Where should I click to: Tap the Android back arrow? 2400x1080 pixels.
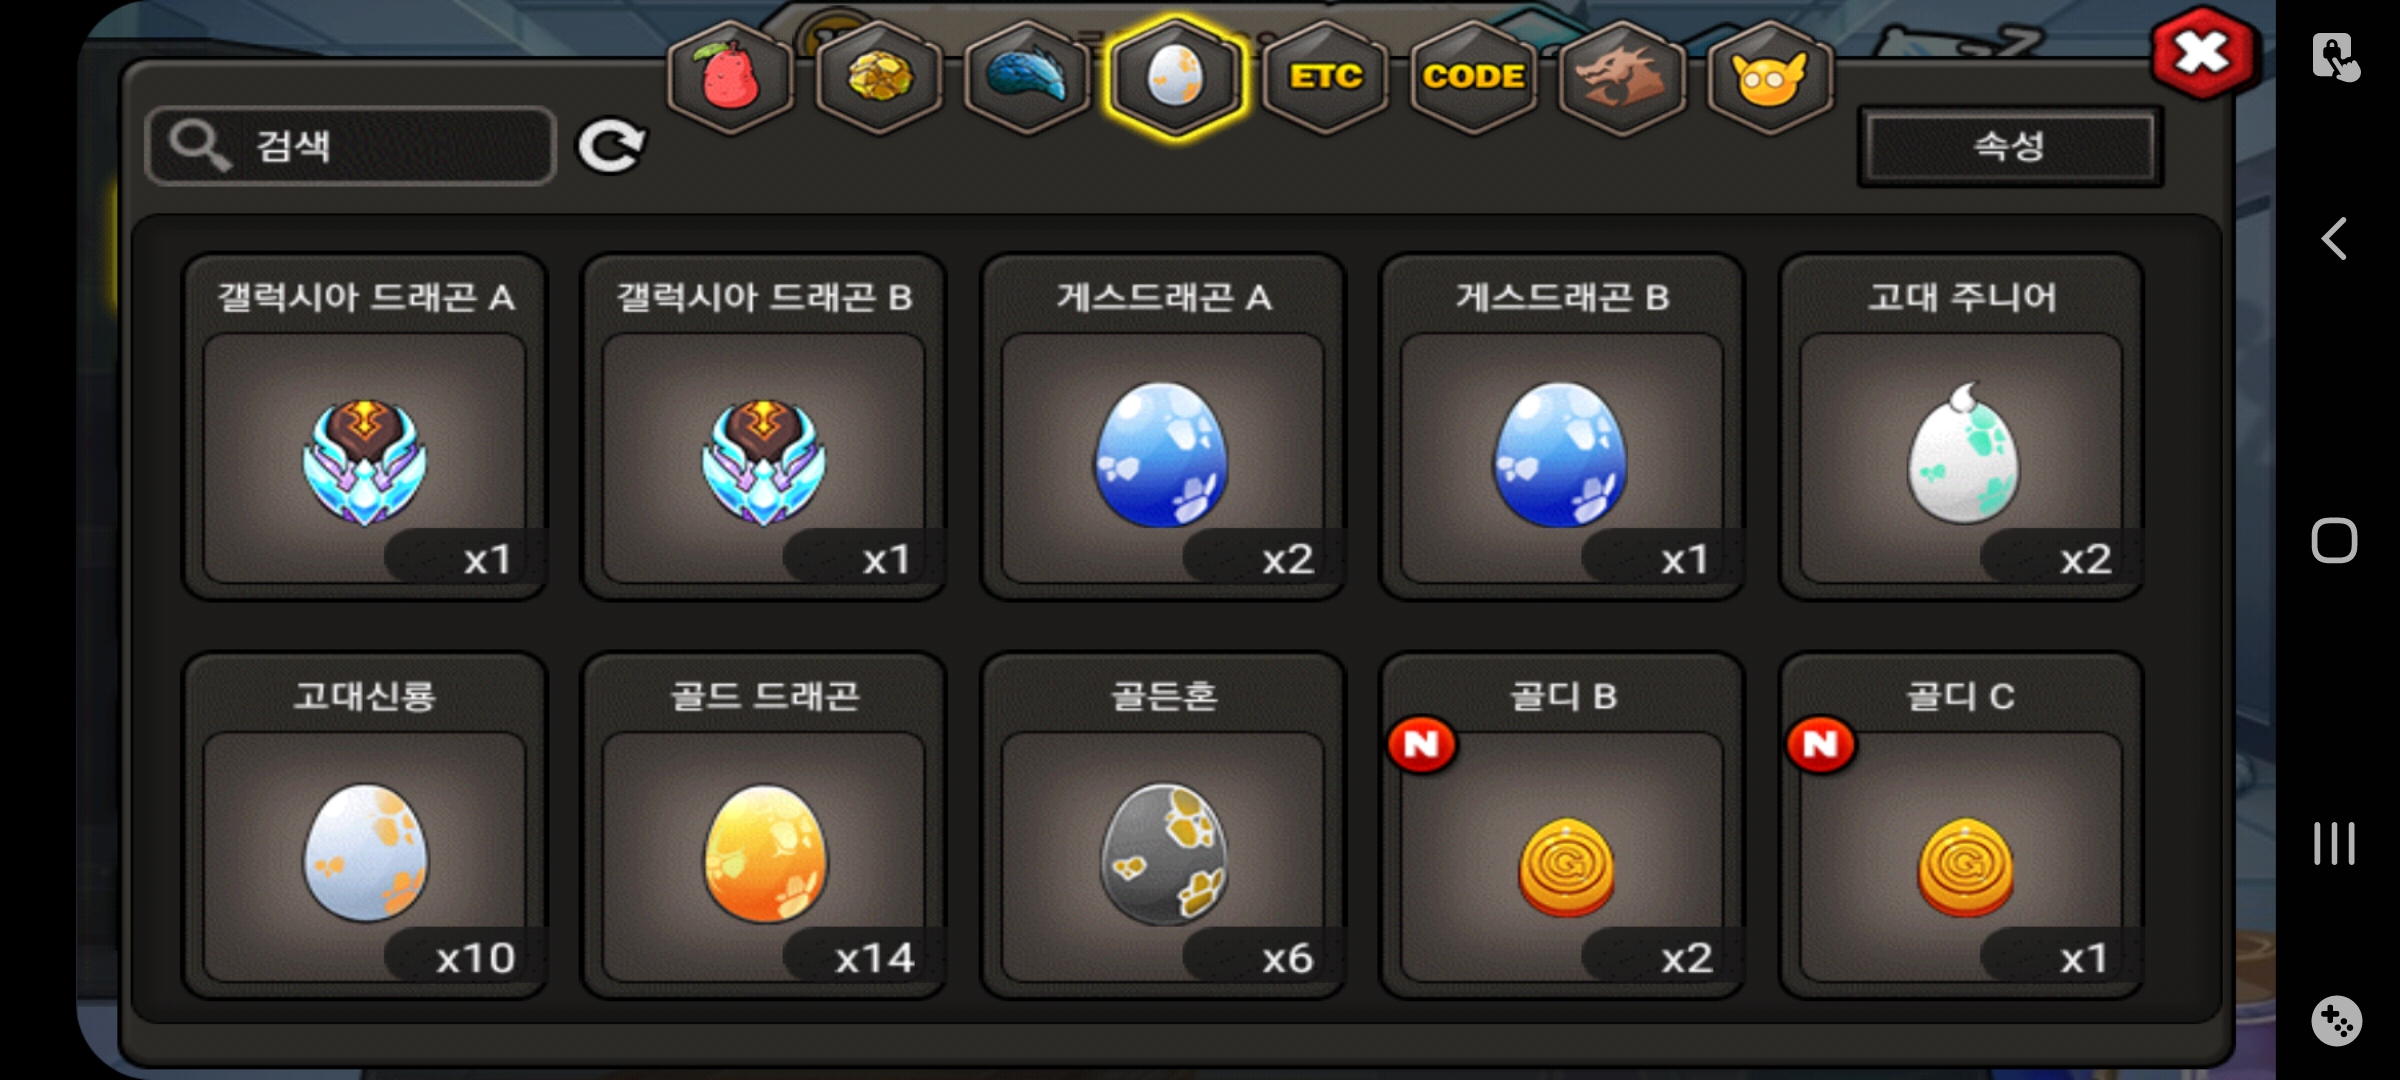click(x=2334, y=239)
